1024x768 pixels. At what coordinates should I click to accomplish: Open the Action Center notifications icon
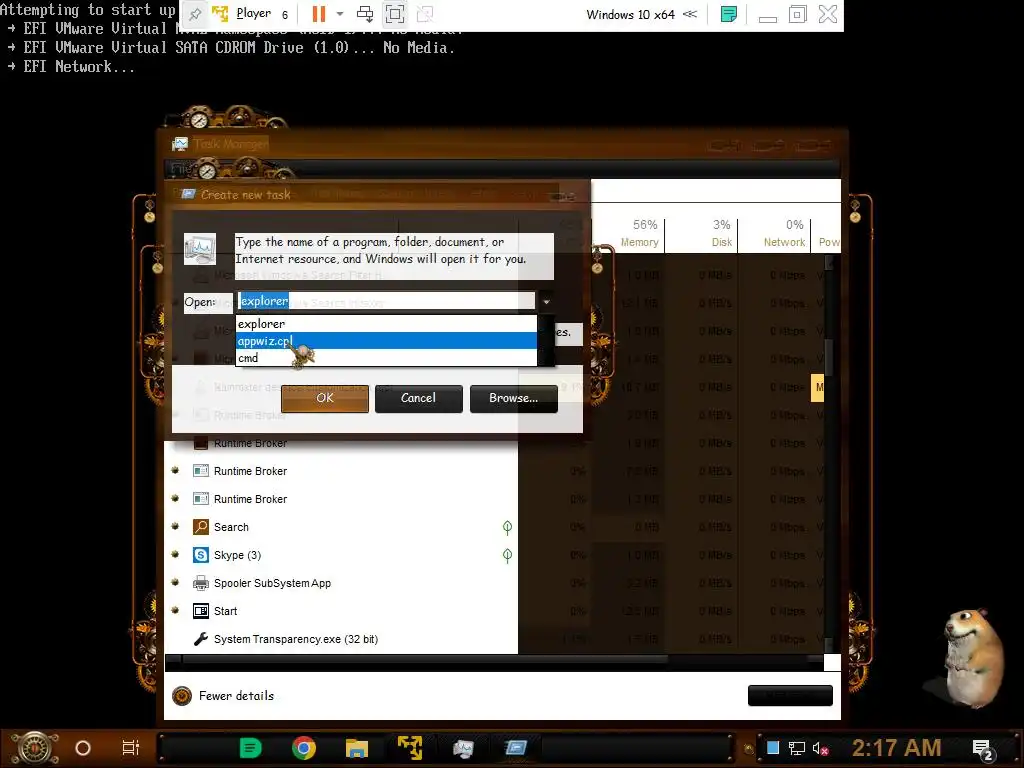[x=982, y=749]
